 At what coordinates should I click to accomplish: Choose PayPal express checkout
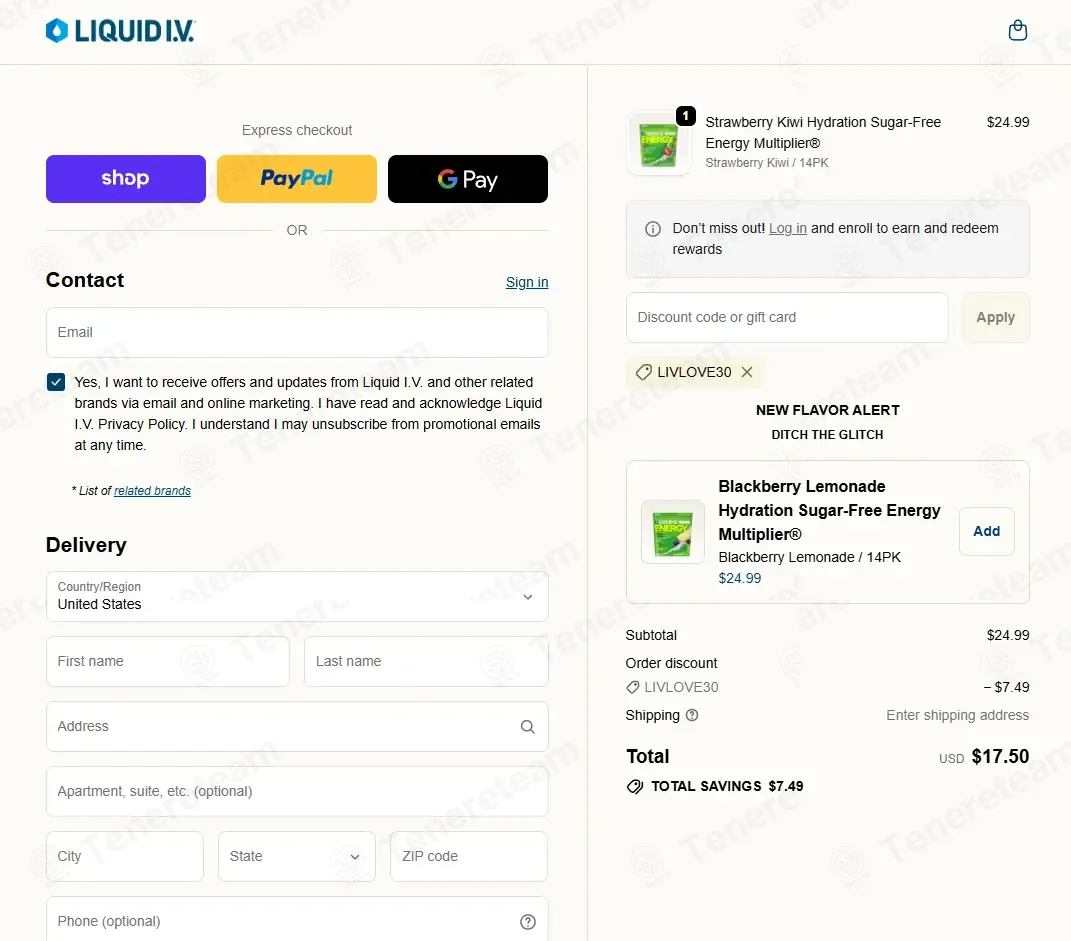point(297,179)
